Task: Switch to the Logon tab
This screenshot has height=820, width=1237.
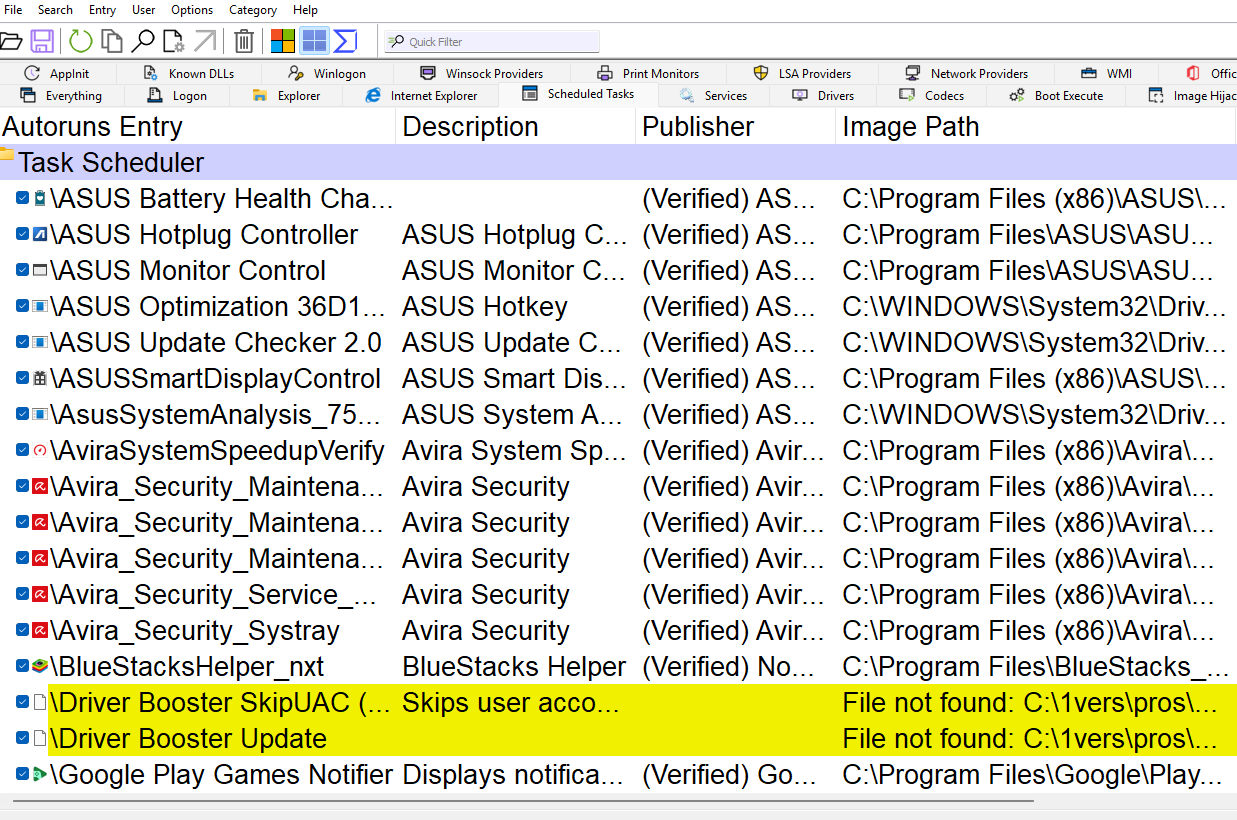Action: point(177,96)
